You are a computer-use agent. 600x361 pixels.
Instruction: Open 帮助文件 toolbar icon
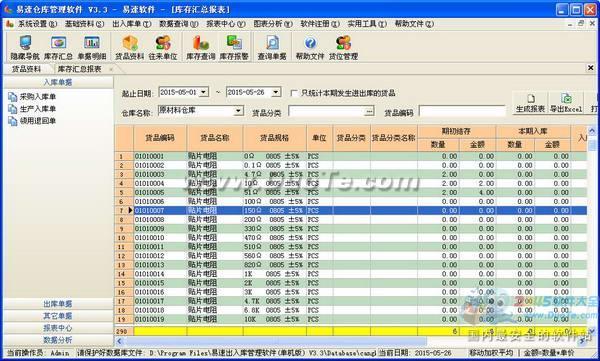click(310, 47)
